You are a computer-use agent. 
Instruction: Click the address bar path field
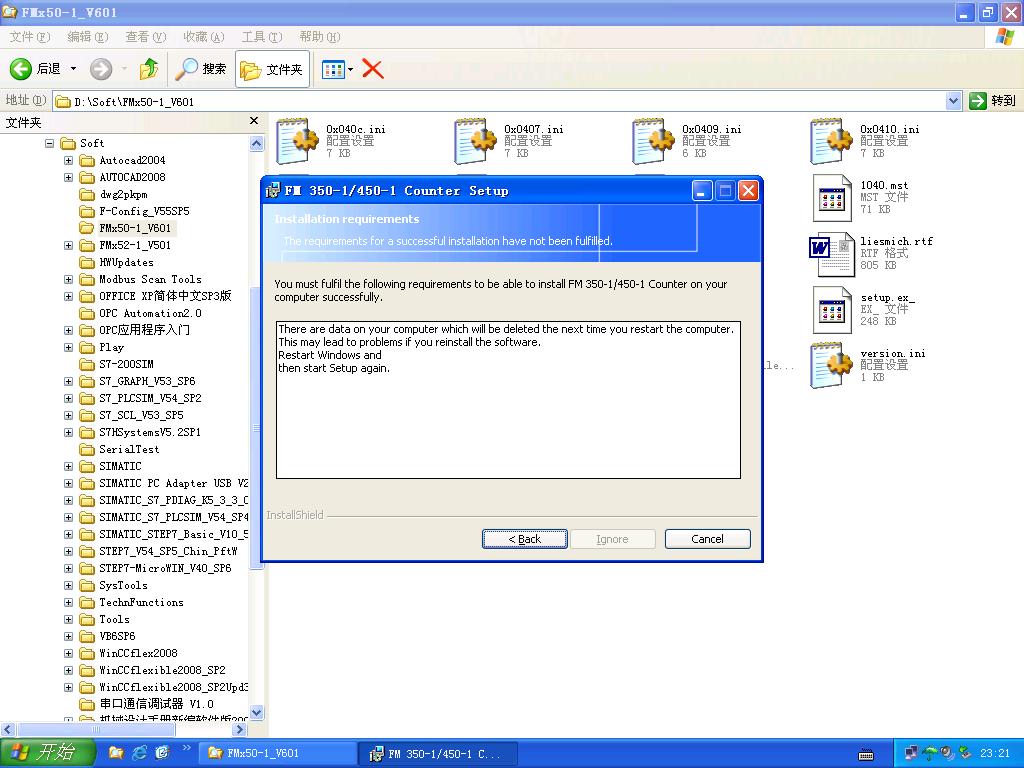point(500,101)
